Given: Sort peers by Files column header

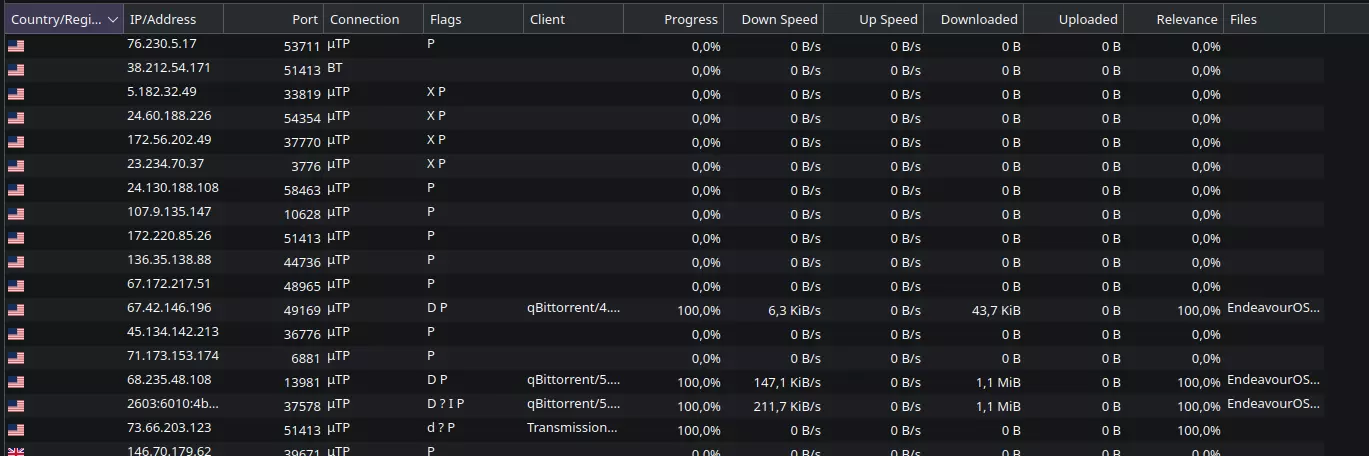Looking at the screenshot, I should (1274, 19).
